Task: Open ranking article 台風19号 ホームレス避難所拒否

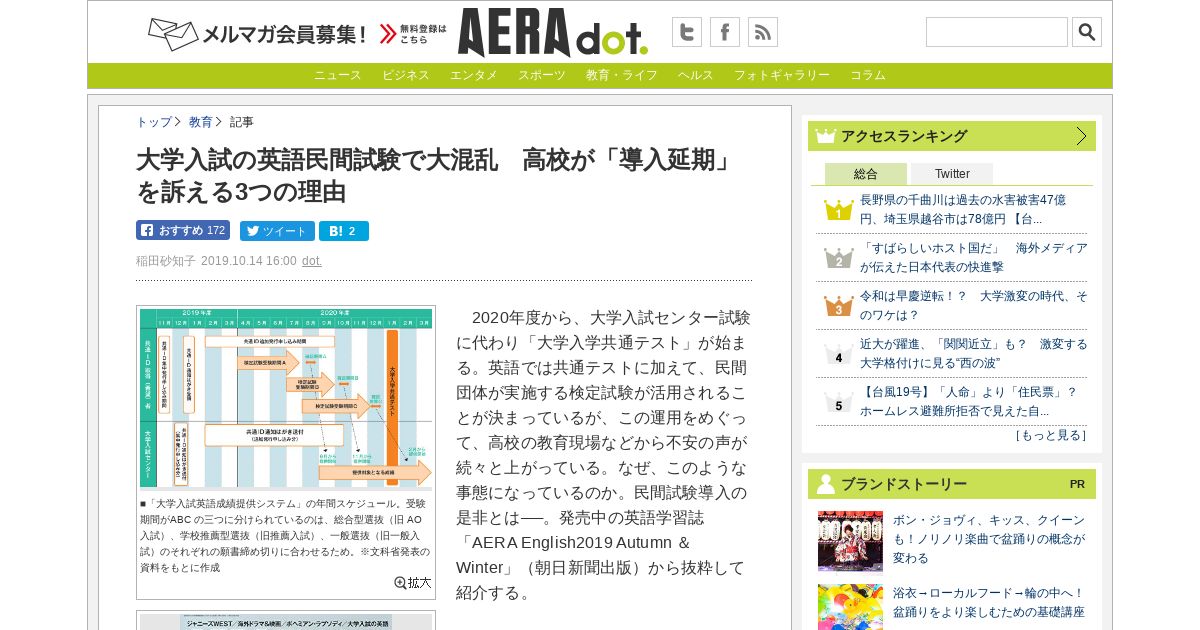Action: 968,401
